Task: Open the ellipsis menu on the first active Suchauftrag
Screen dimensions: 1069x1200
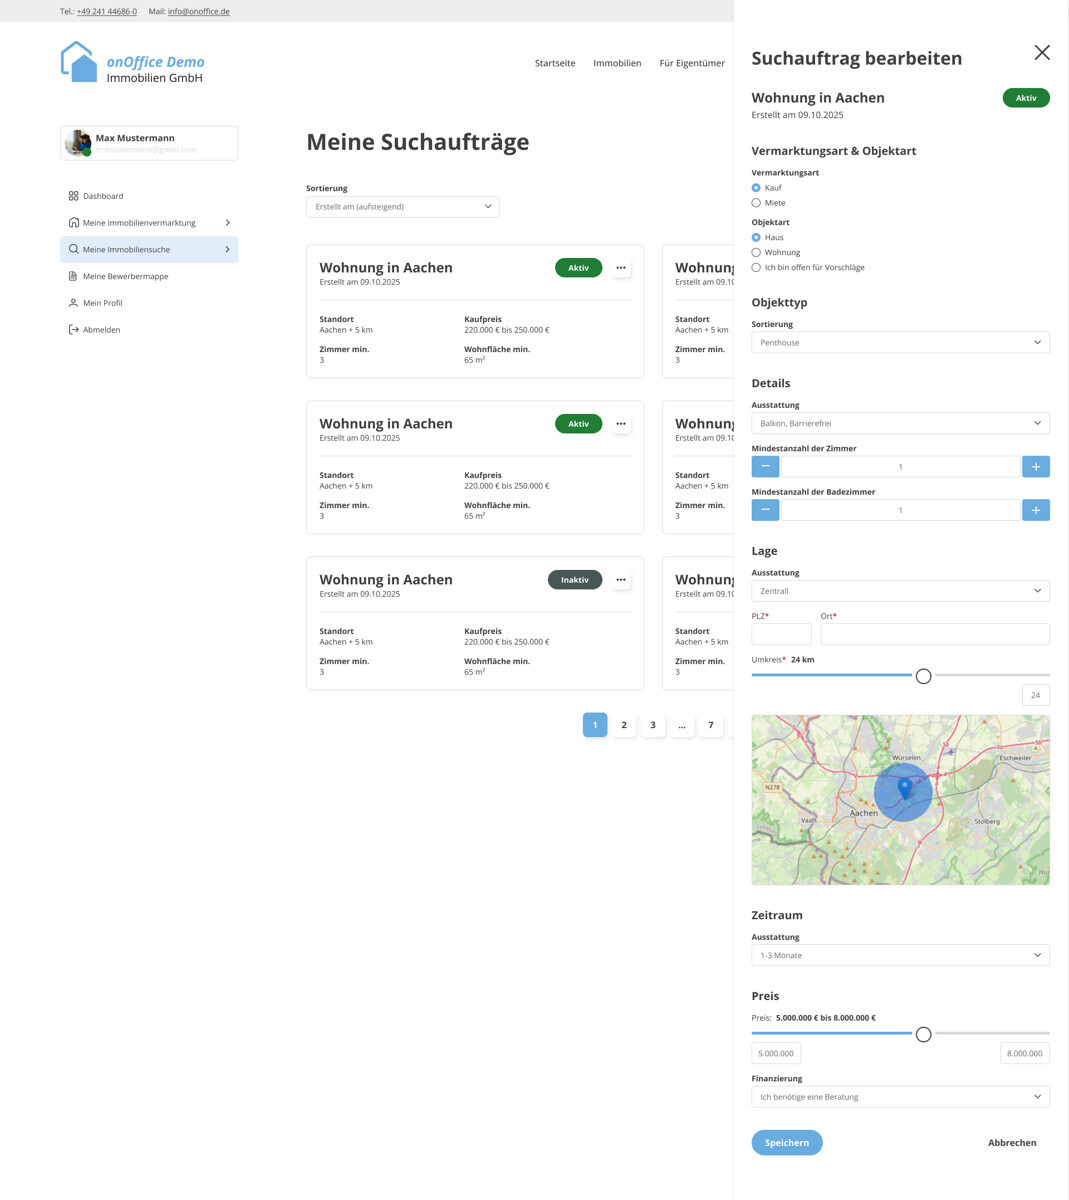Action: pyautogui.click(x=621, y=267)
